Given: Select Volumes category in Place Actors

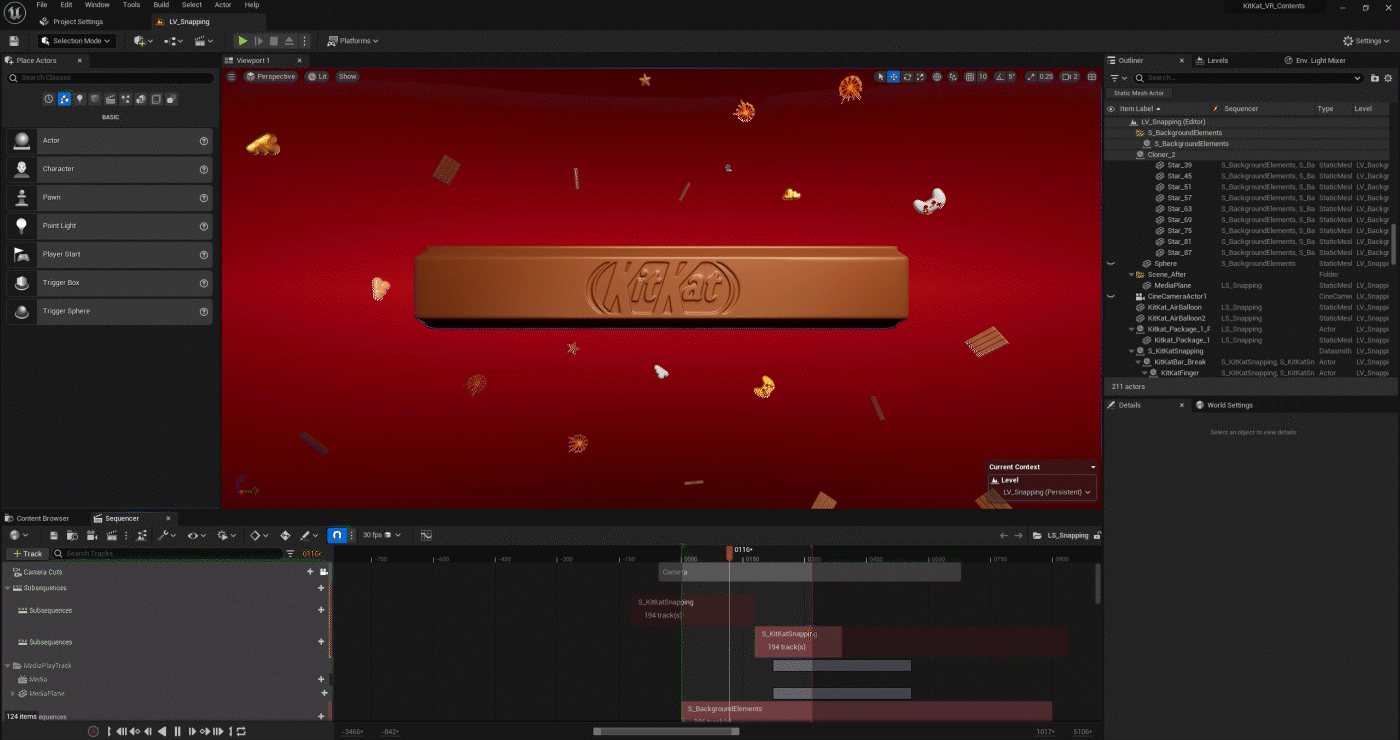Looking at the screenshot, I should click(156, 99).
